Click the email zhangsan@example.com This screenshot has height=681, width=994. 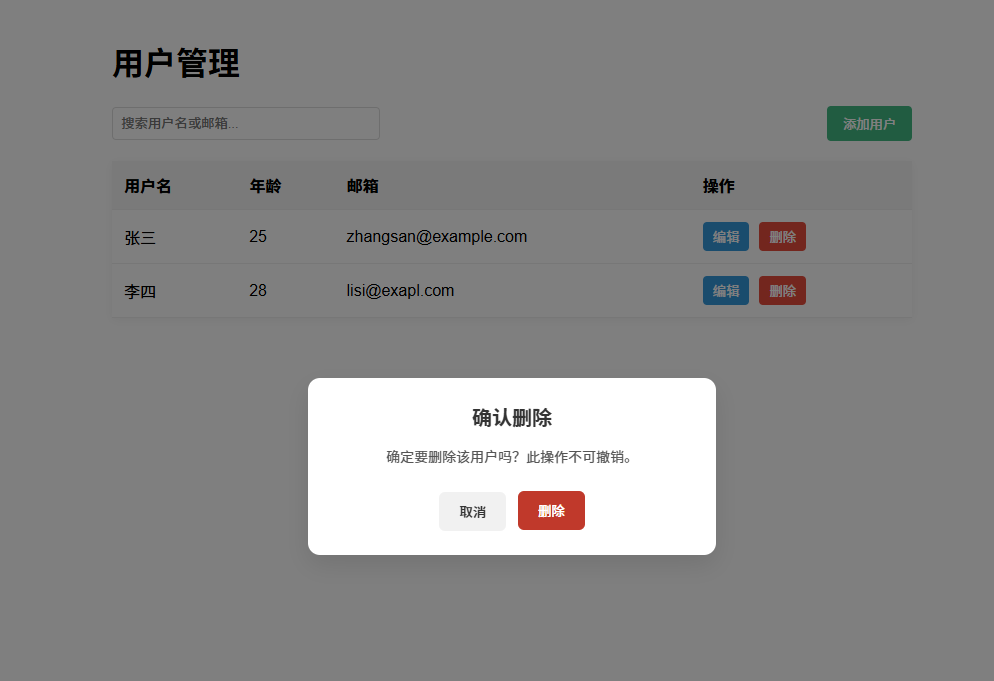pos(437,237)
